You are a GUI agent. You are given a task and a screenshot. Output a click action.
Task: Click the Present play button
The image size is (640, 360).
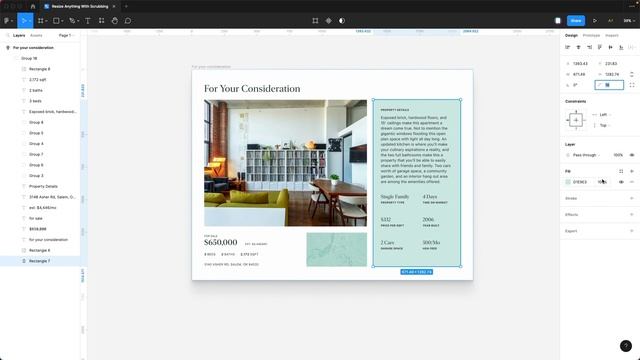coord(595,20)
